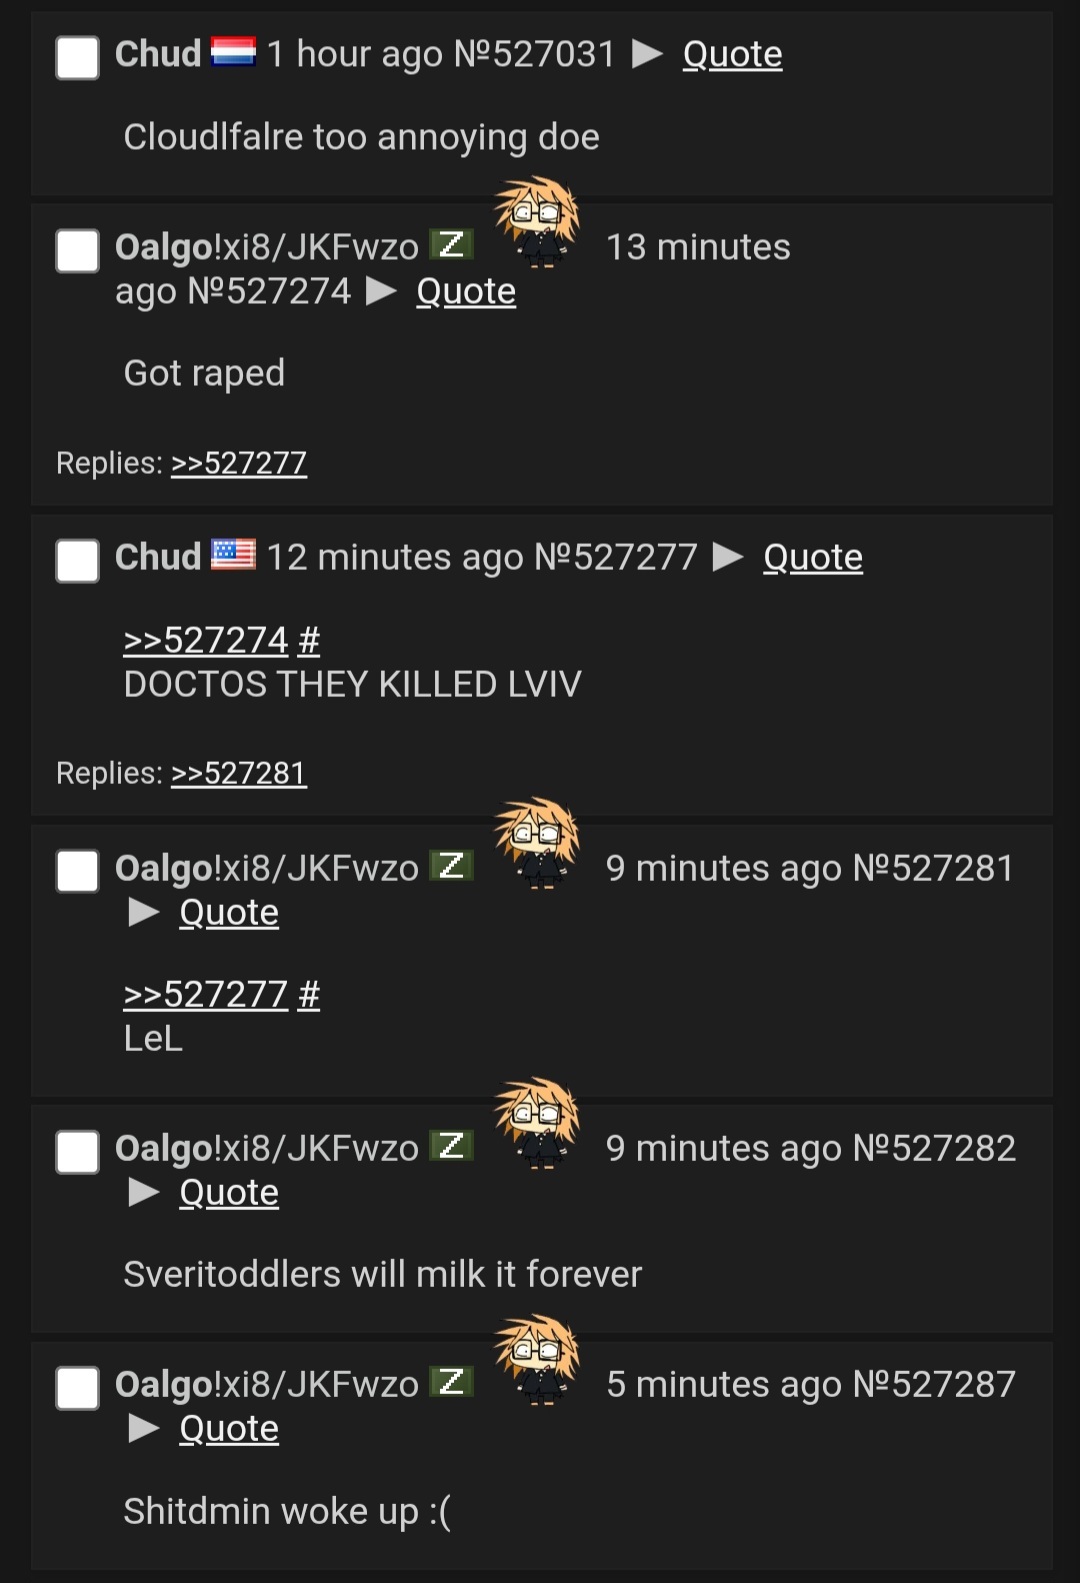This screenshot has width=1080, height=1583.
Task: Check the box beside post 527287
Action: click(x=77, y=1388)
